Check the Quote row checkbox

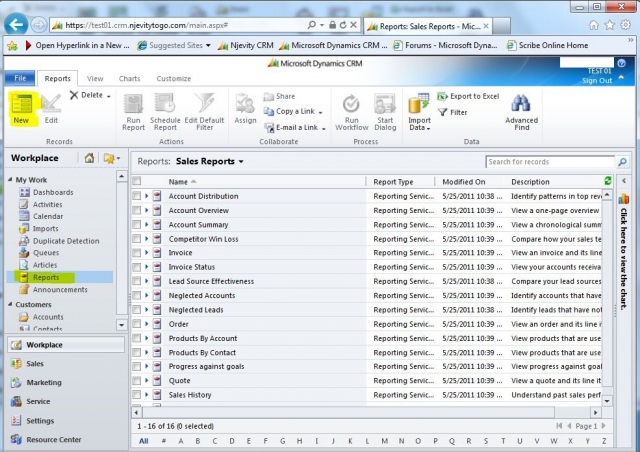[x=136, y=381]
